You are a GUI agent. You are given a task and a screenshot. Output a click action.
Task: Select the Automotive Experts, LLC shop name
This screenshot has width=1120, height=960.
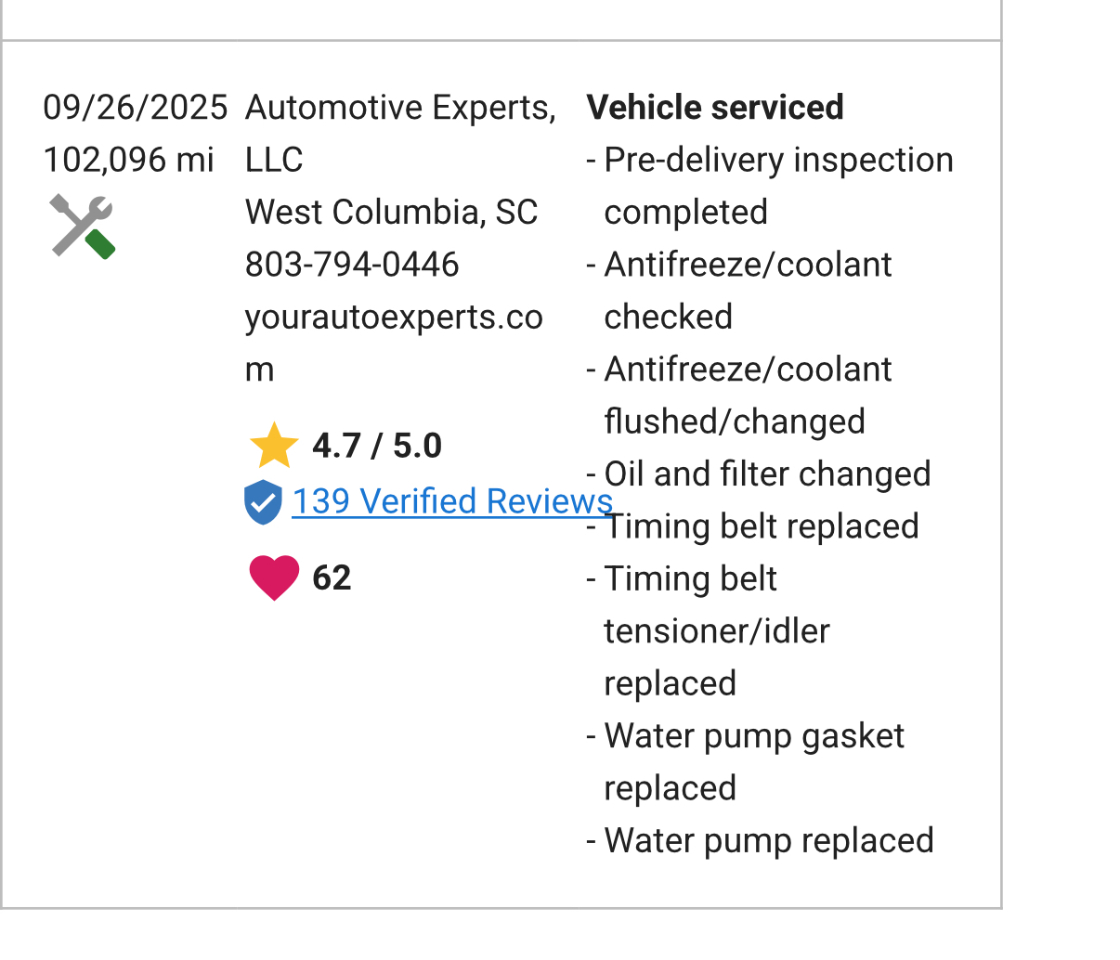pos(399,133)
